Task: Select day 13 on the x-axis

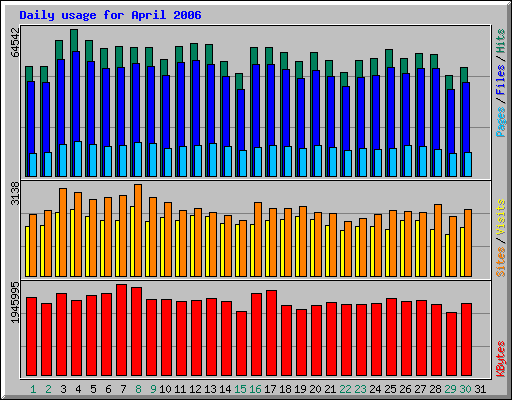Action: (210, 389)
